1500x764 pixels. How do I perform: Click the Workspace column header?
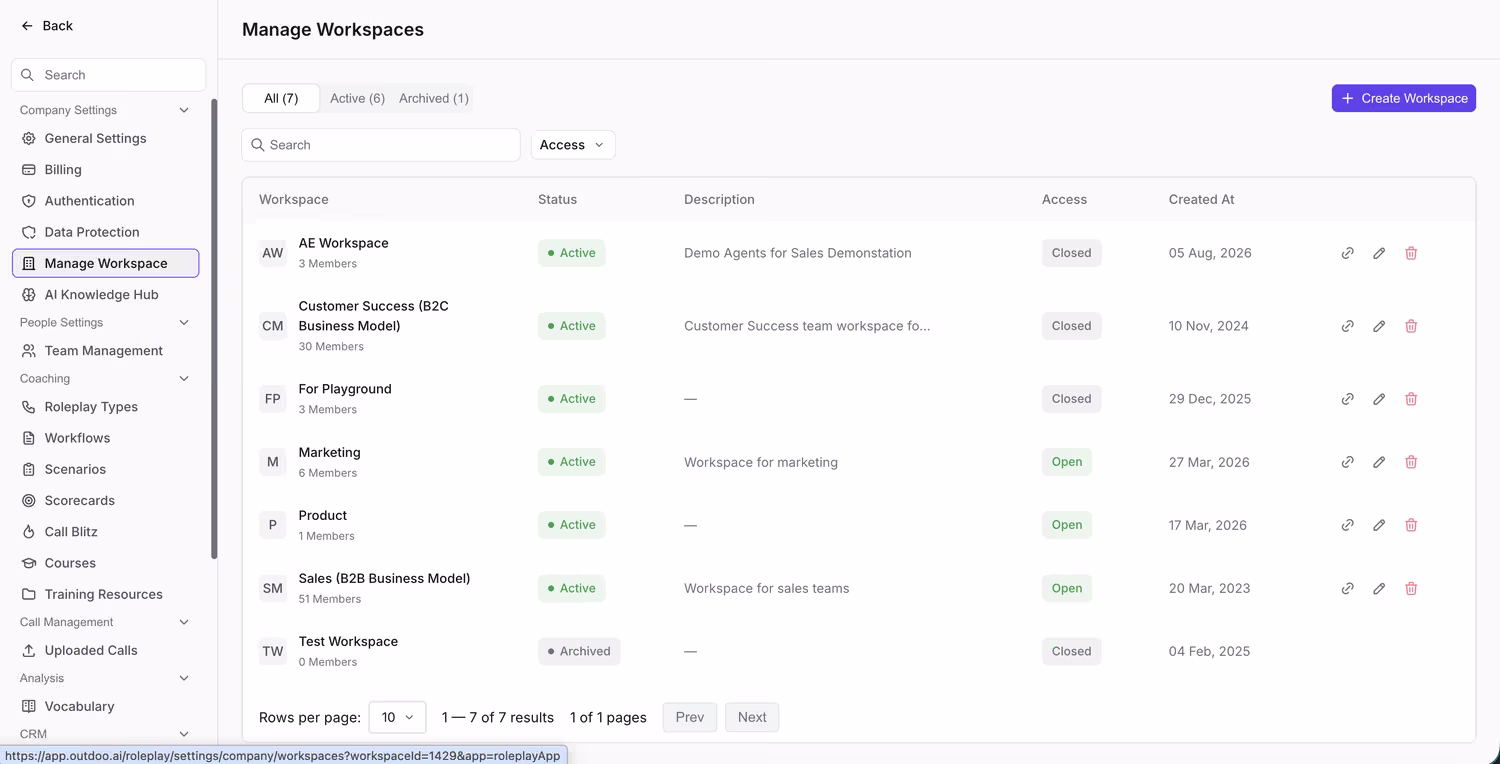[x=293, y=200]
